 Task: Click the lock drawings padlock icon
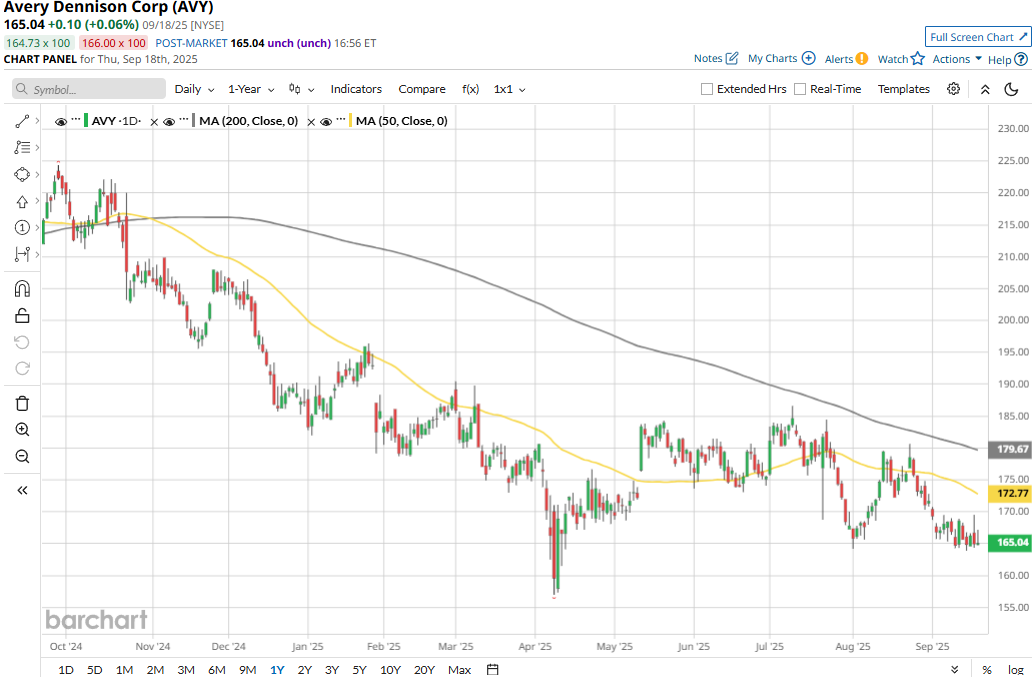click(x=22, y=316)
